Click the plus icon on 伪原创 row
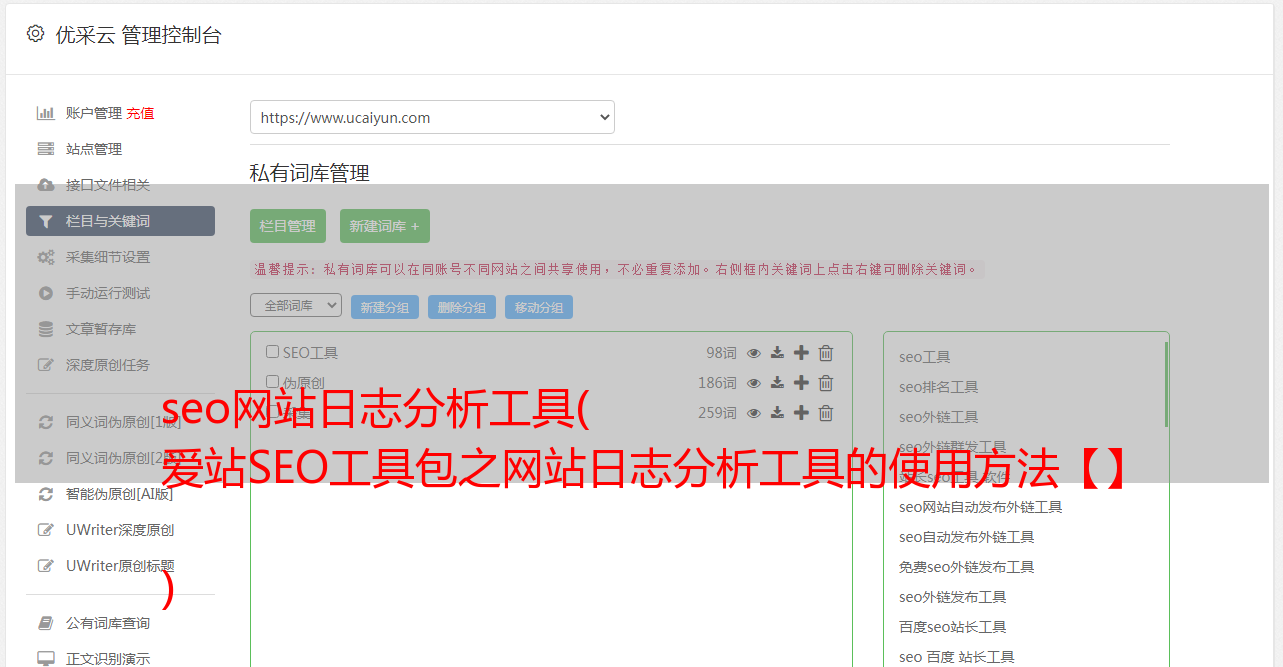This screenshot has width=1283, height=667. (801, 383)
